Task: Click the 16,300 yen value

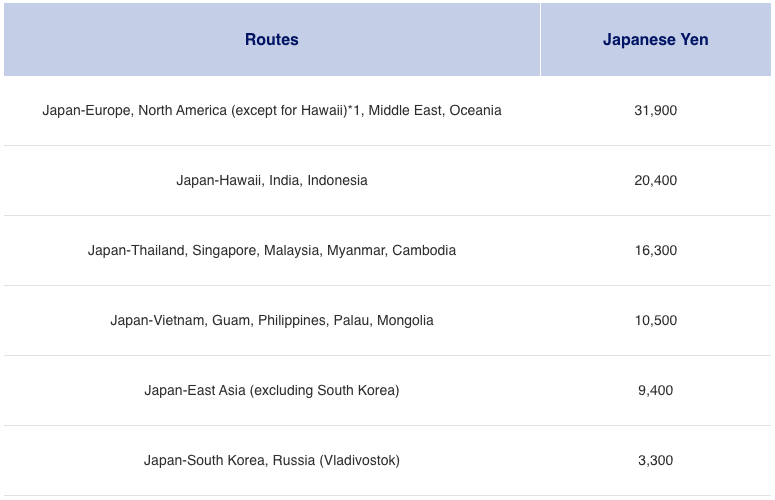Action: pos(655,250)
